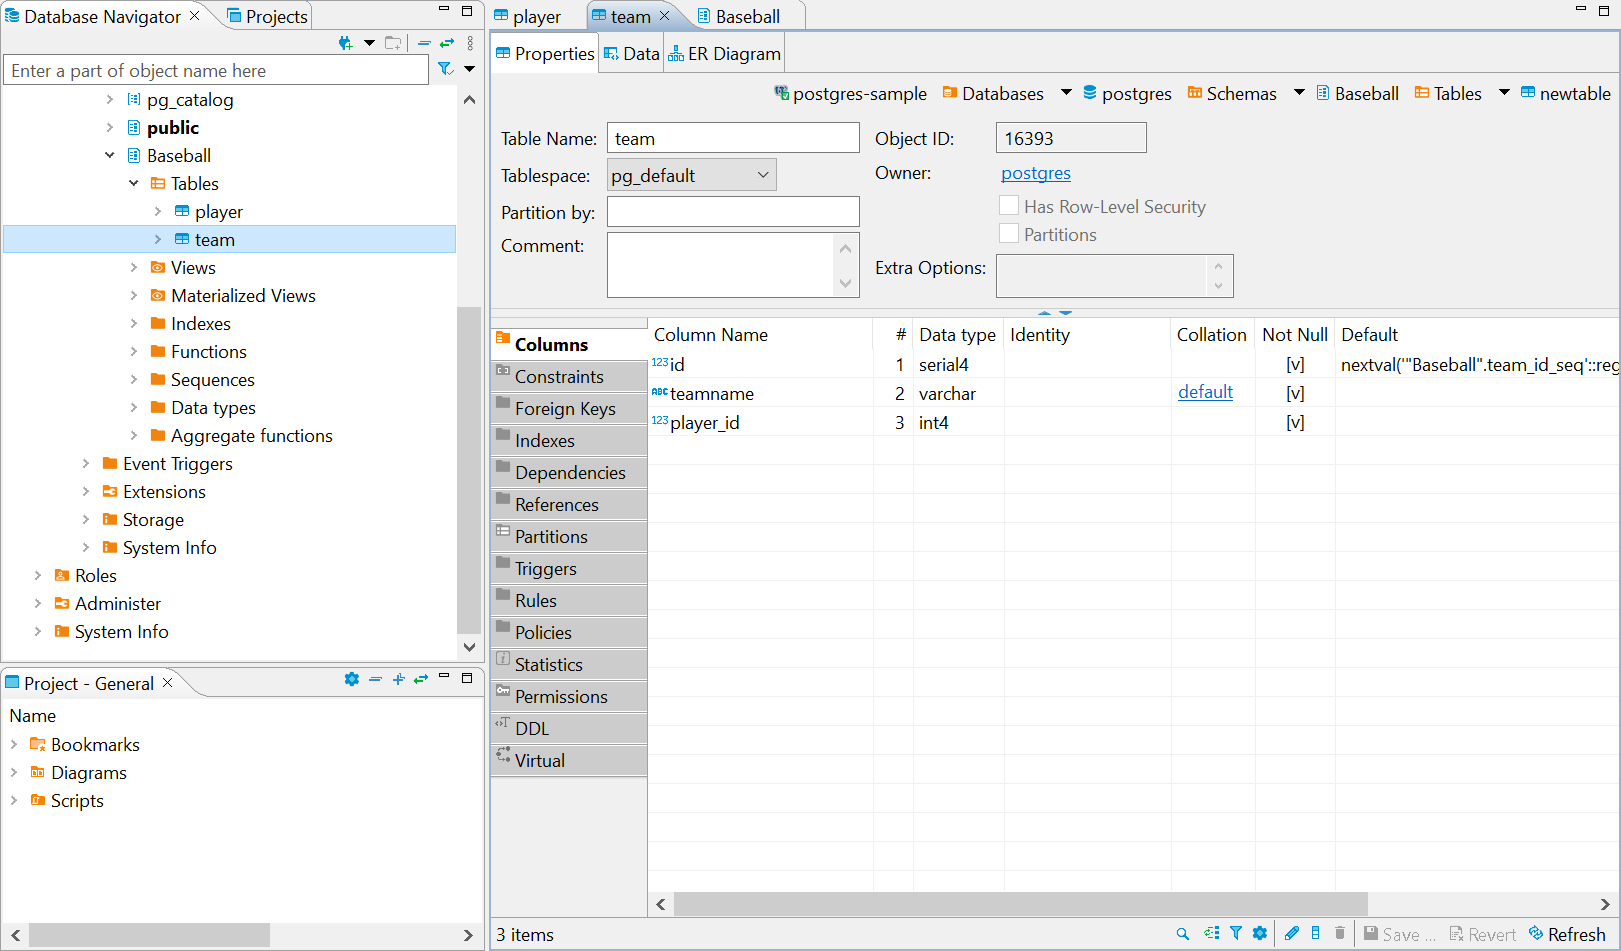Click the edit pencil icon in bottom toolbar
The height and width of the screenshot is (951, 1621).
click(1292, 933)
